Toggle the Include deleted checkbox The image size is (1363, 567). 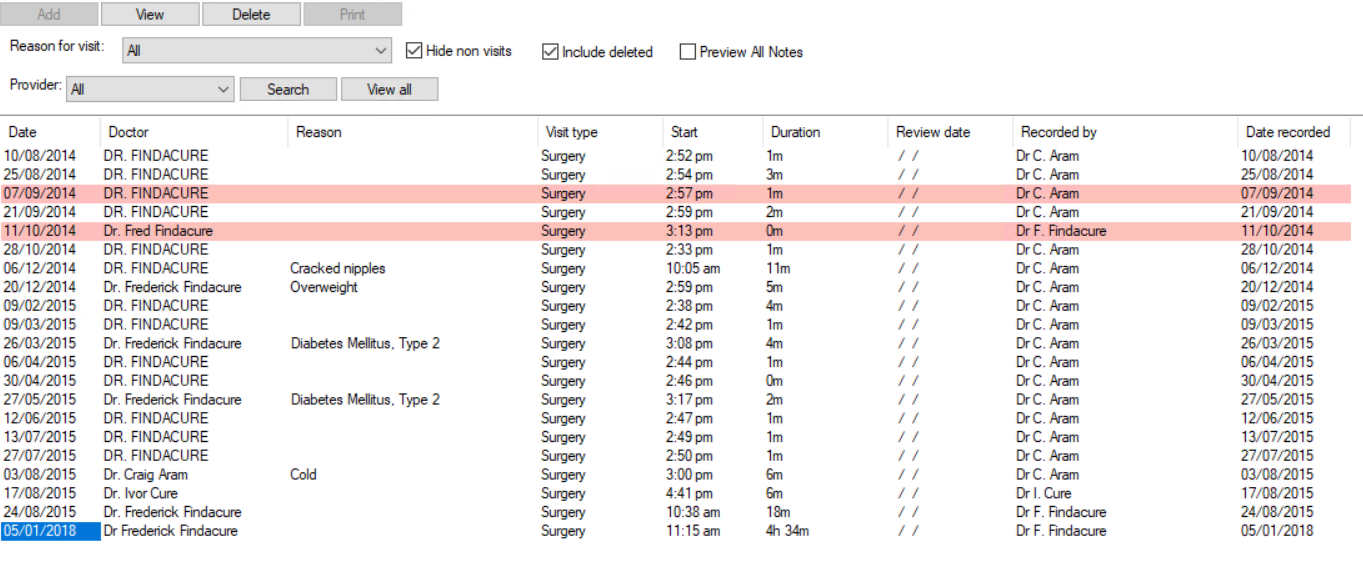click(550, 52)
